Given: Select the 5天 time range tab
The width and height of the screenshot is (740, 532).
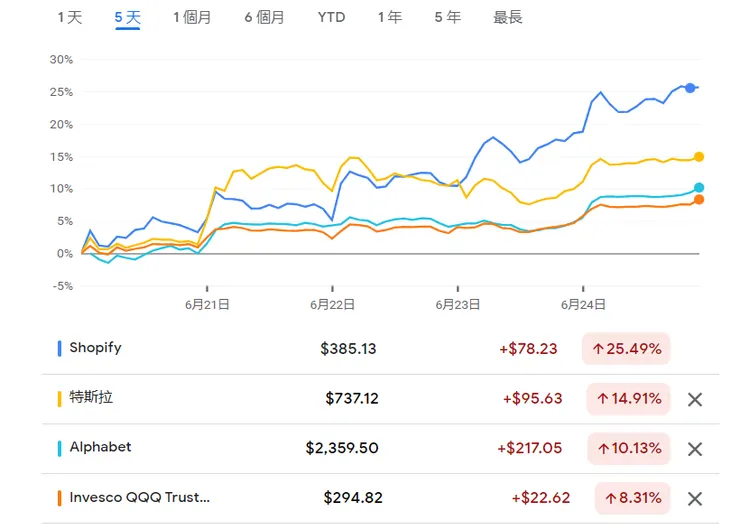Looking at the screenshot, I should (x=127, y=18).
